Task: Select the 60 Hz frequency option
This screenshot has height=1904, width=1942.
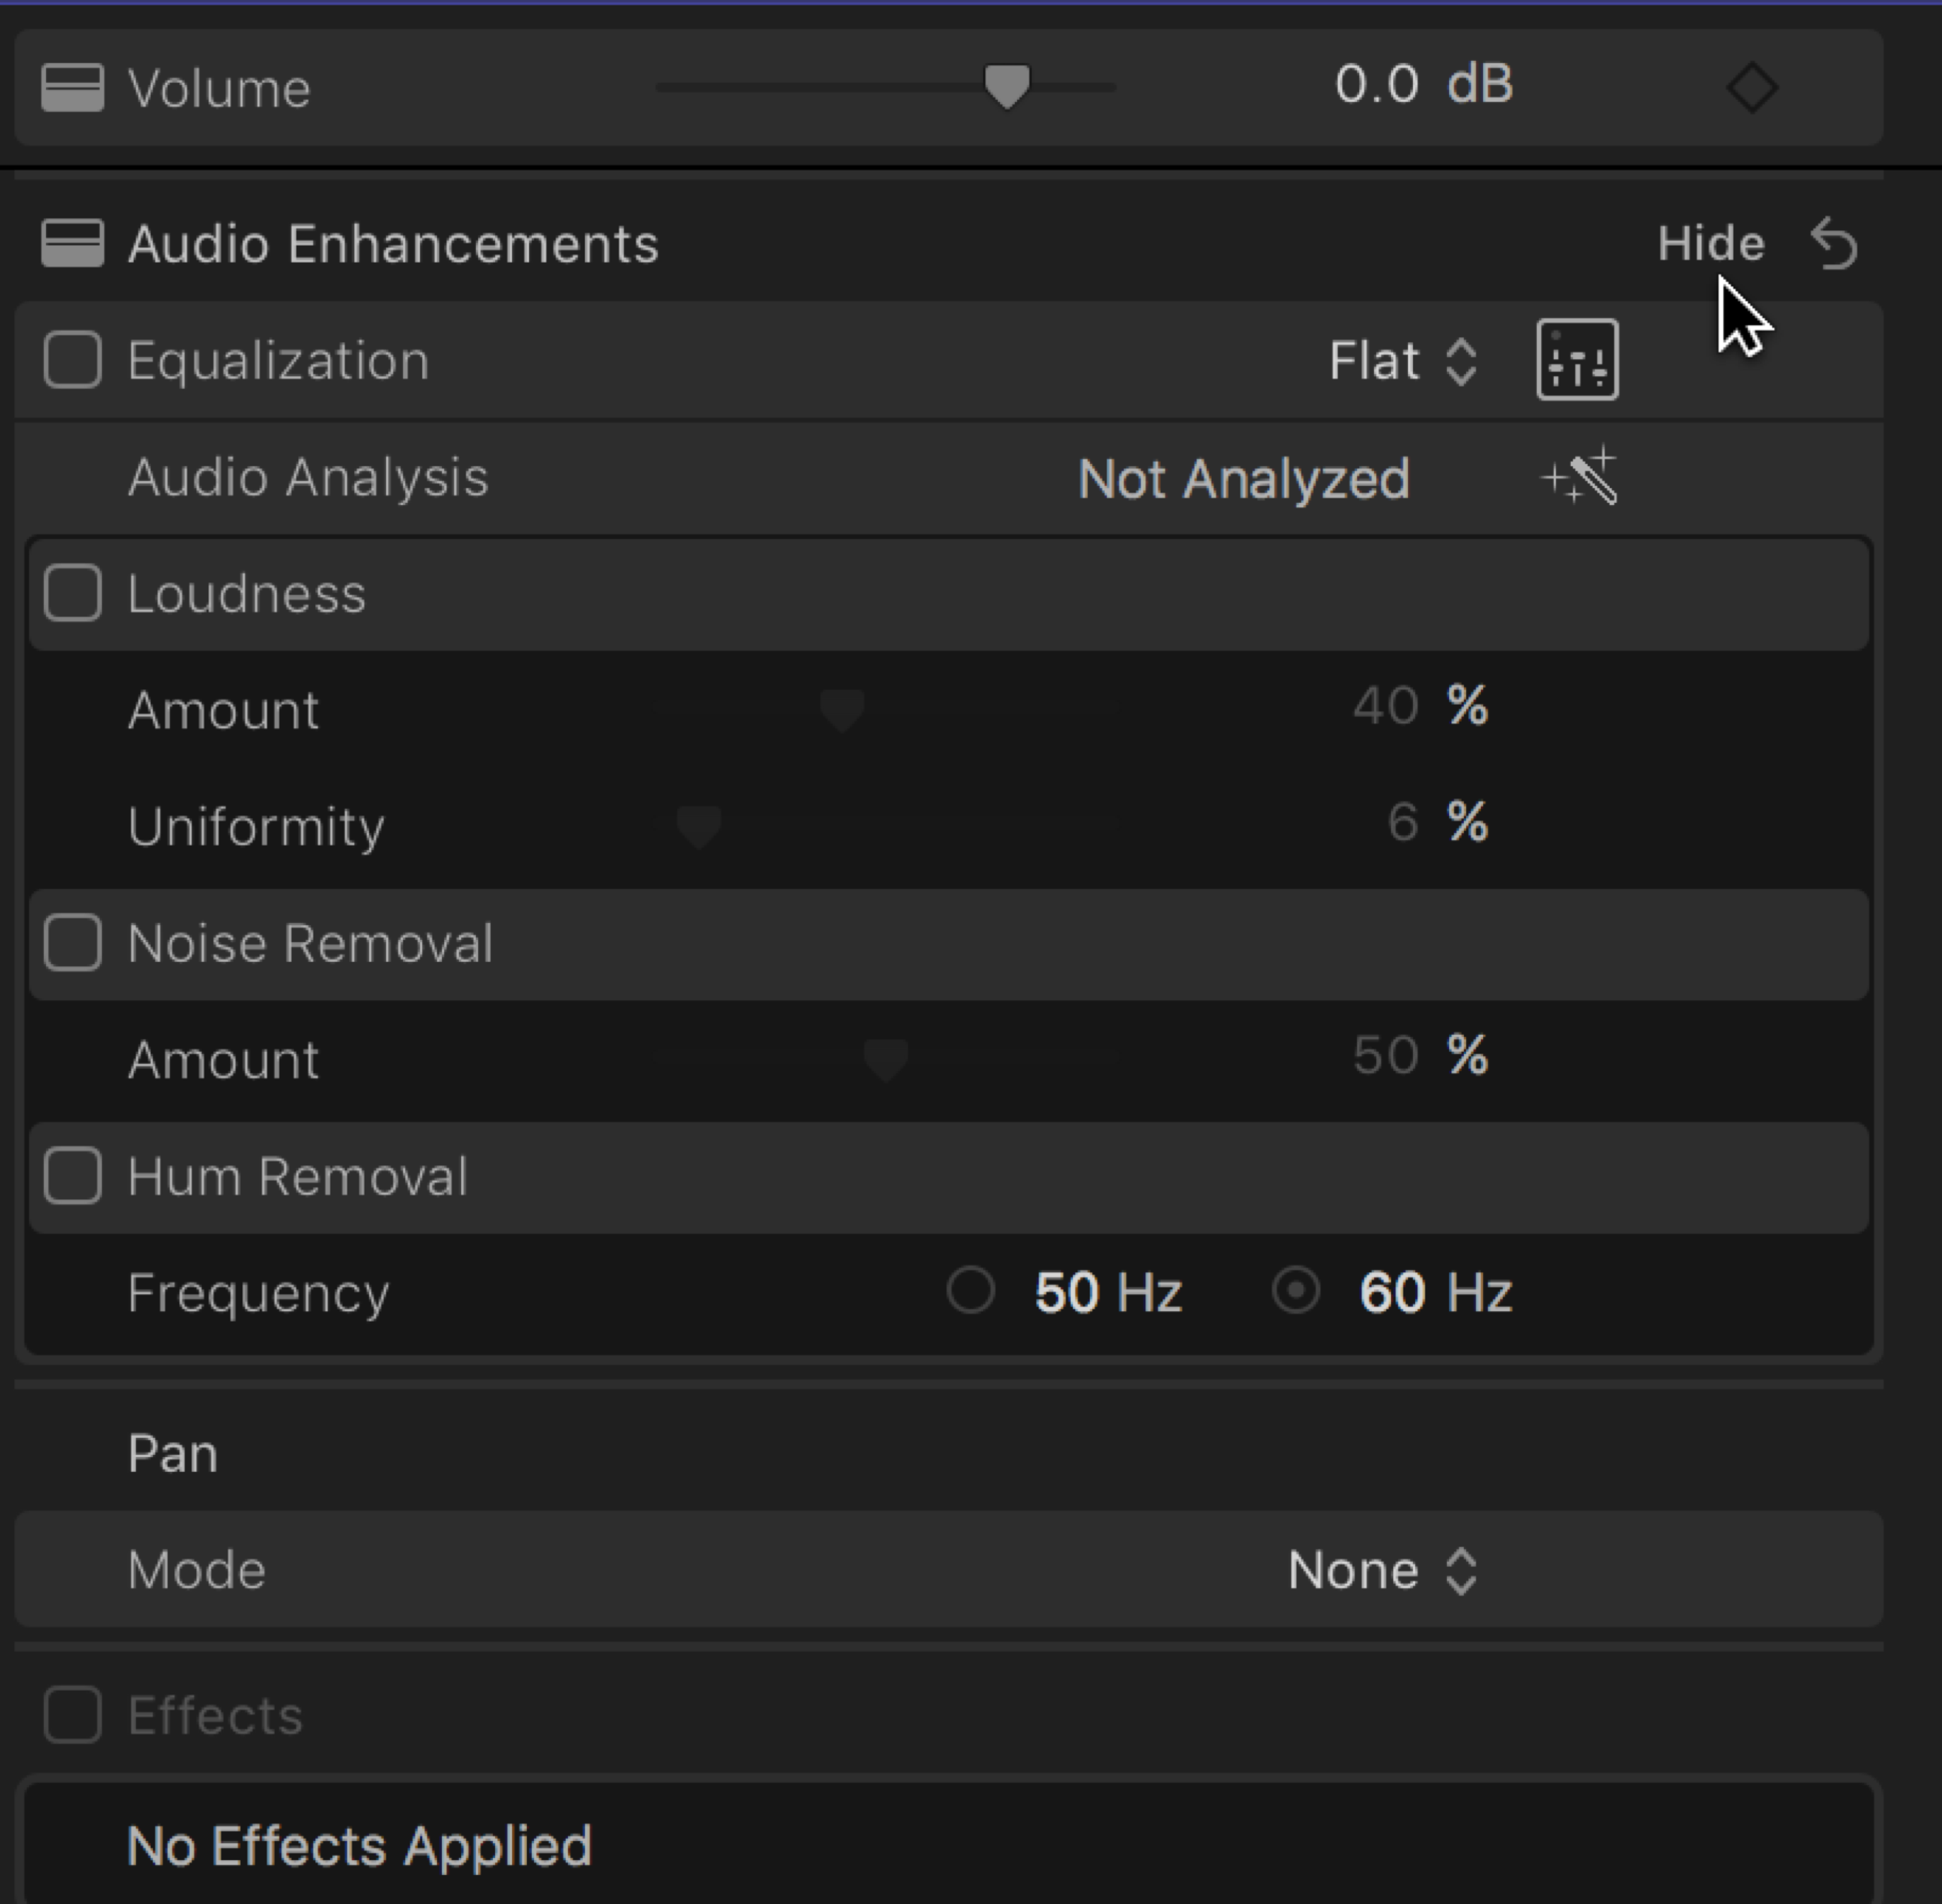Action: [x=1296, y=1291]
